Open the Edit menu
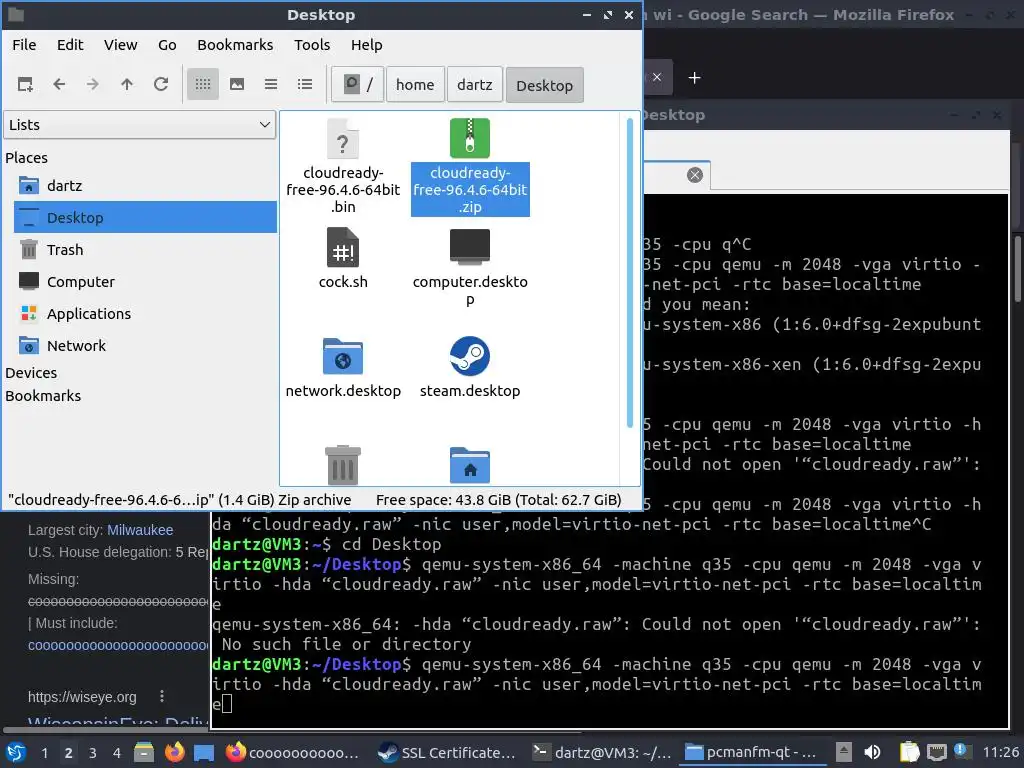The height and width of the screenshot is (768, 1024). point(70,45)
